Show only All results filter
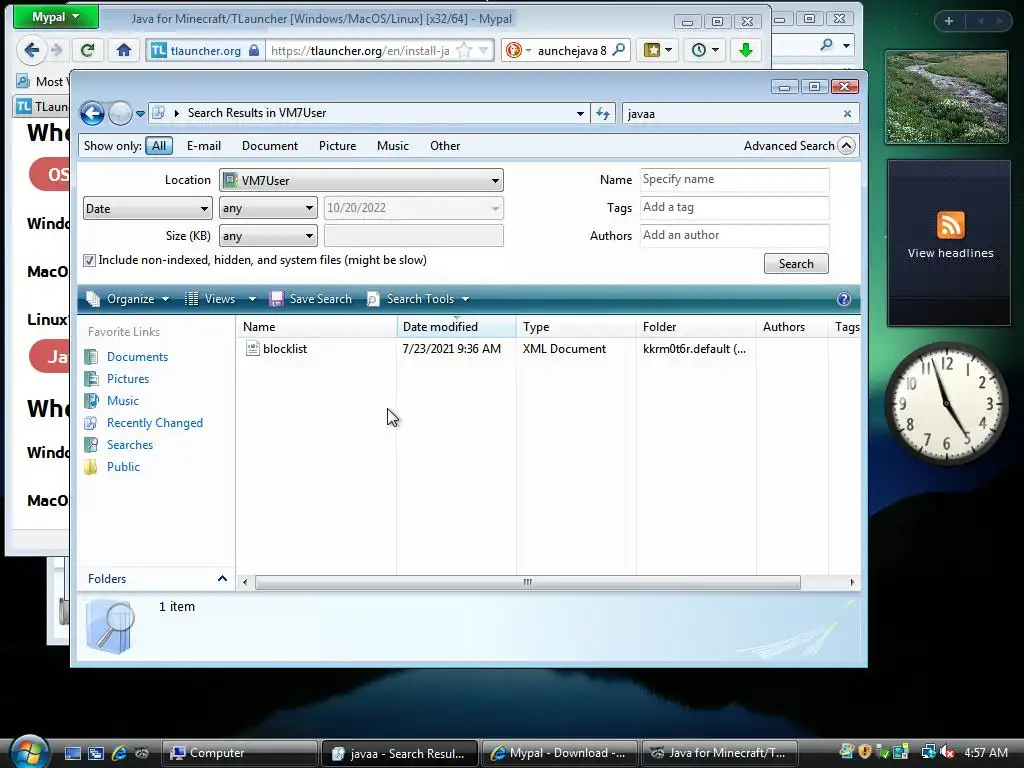The width and height of the screenshot is (1024, 768). [159, 146]
